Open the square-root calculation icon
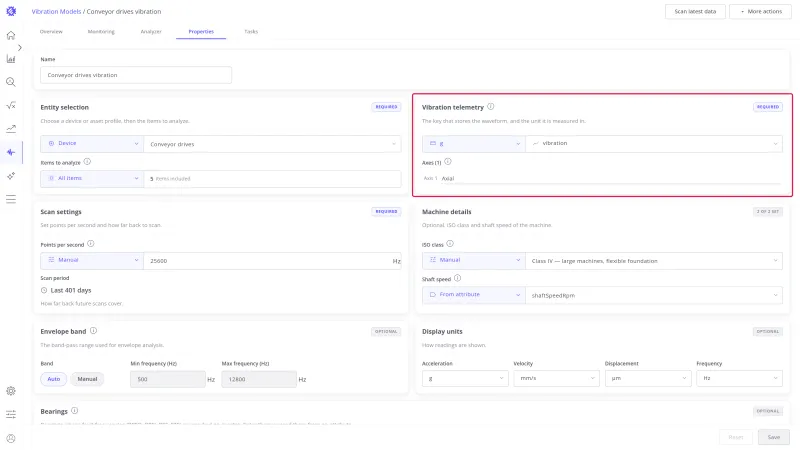The image size is (800, 450). (11, 105)
